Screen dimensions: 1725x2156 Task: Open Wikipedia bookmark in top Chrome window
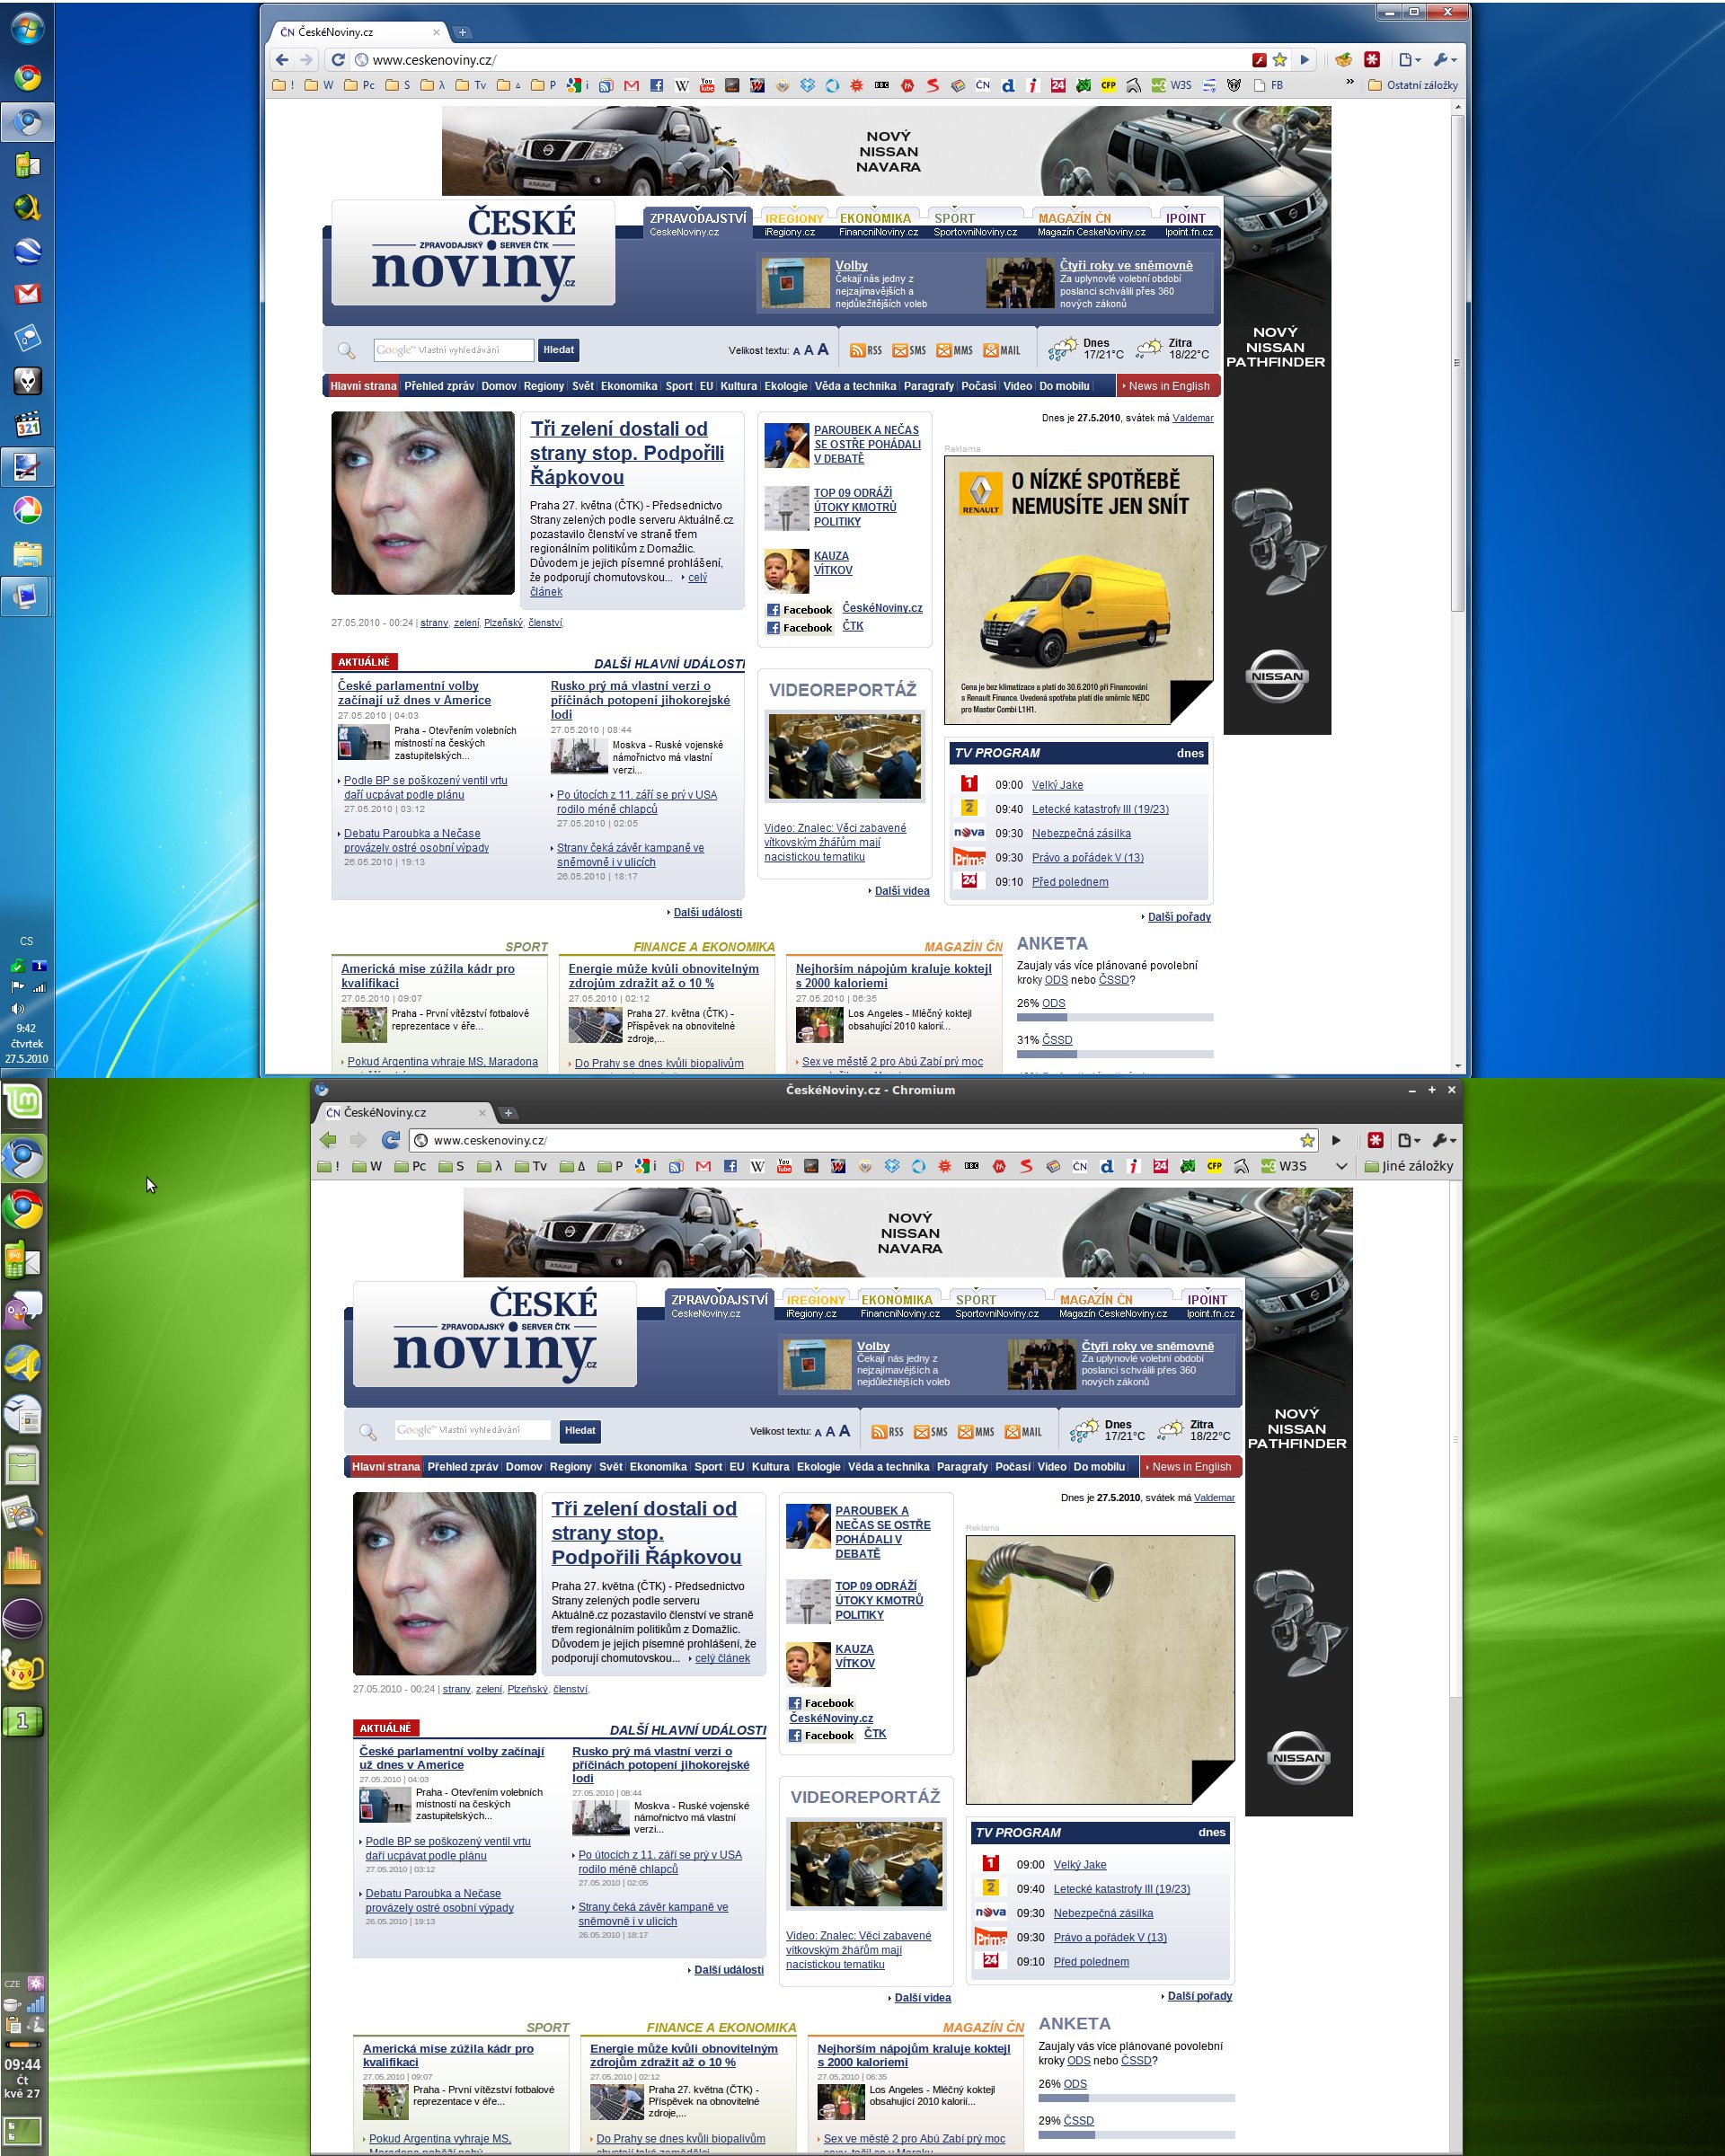(x=682, y=86)
